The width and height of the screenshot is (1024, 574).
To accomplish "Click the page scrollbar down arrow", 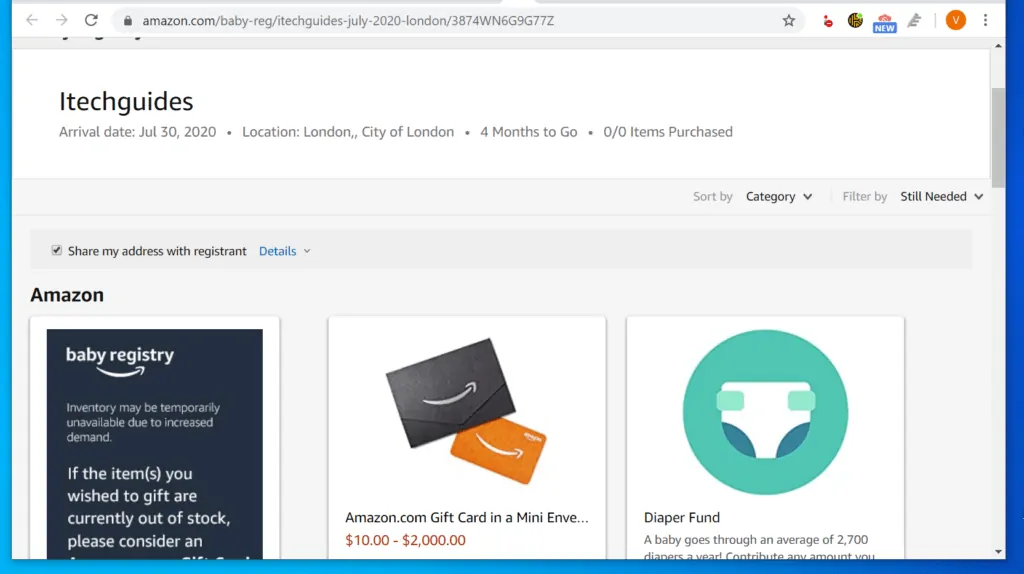I will 998,552.
